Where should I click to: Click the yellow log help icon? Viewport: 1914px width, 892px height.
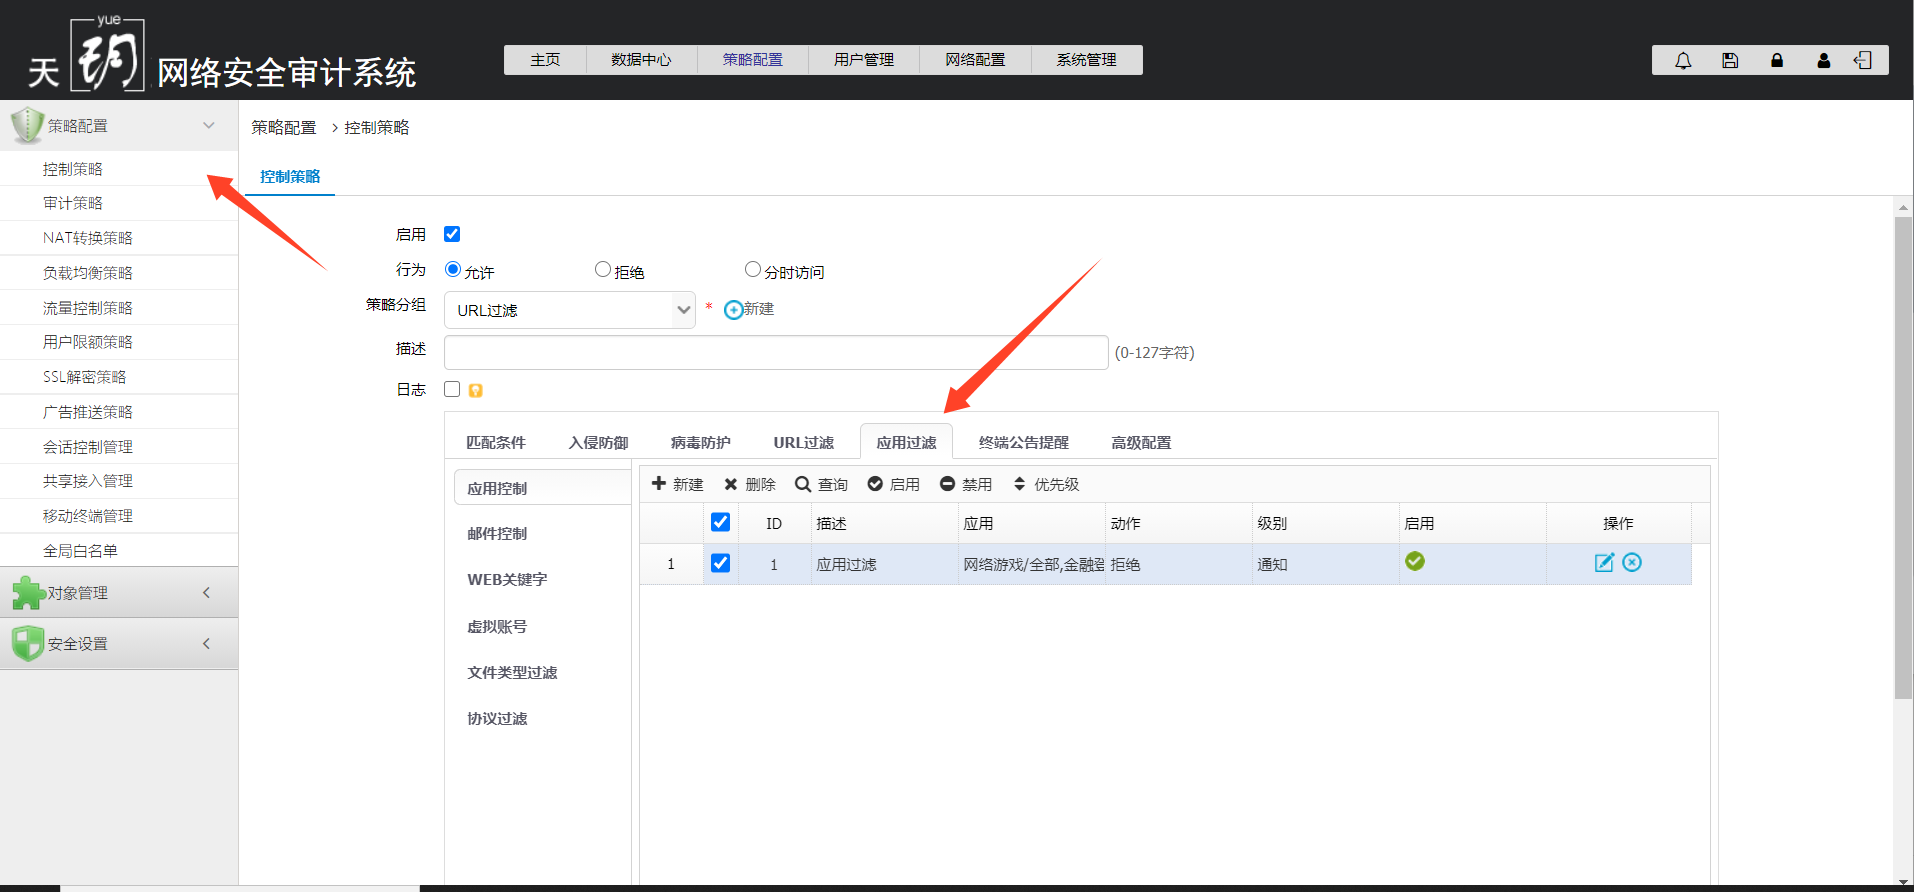pos(476,390)
